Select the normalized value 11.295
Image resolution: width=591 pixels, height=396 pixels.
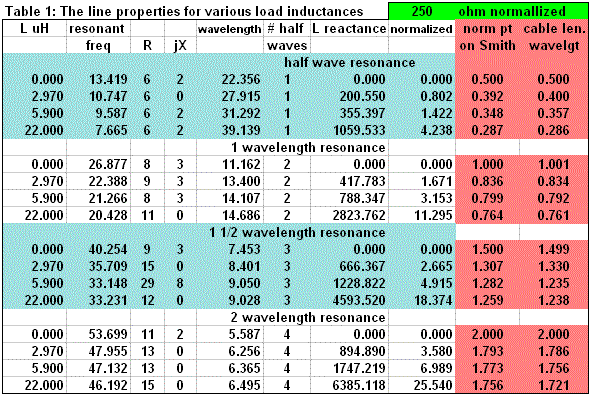click(x=433, y=216)
